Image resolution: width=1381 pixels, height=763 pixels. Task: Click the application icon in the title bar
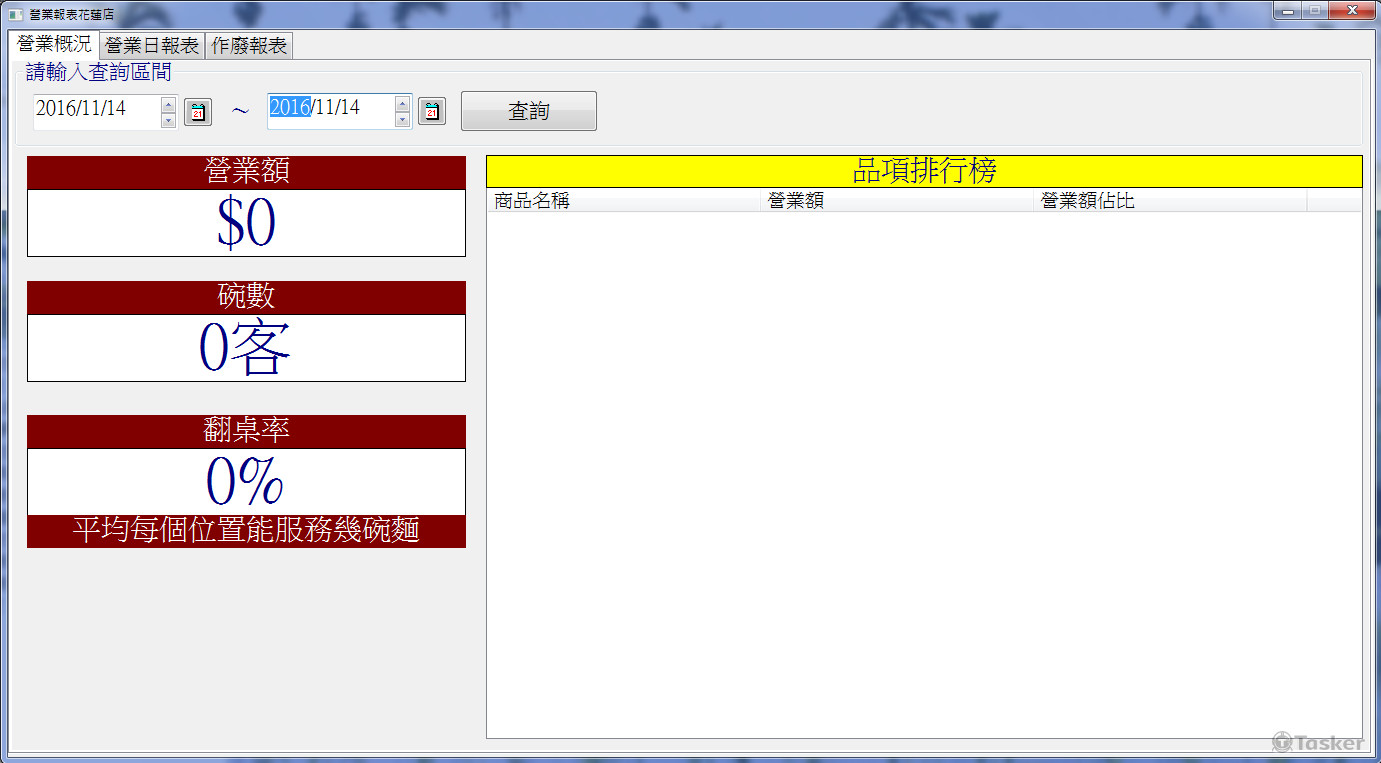click(16, 15)
